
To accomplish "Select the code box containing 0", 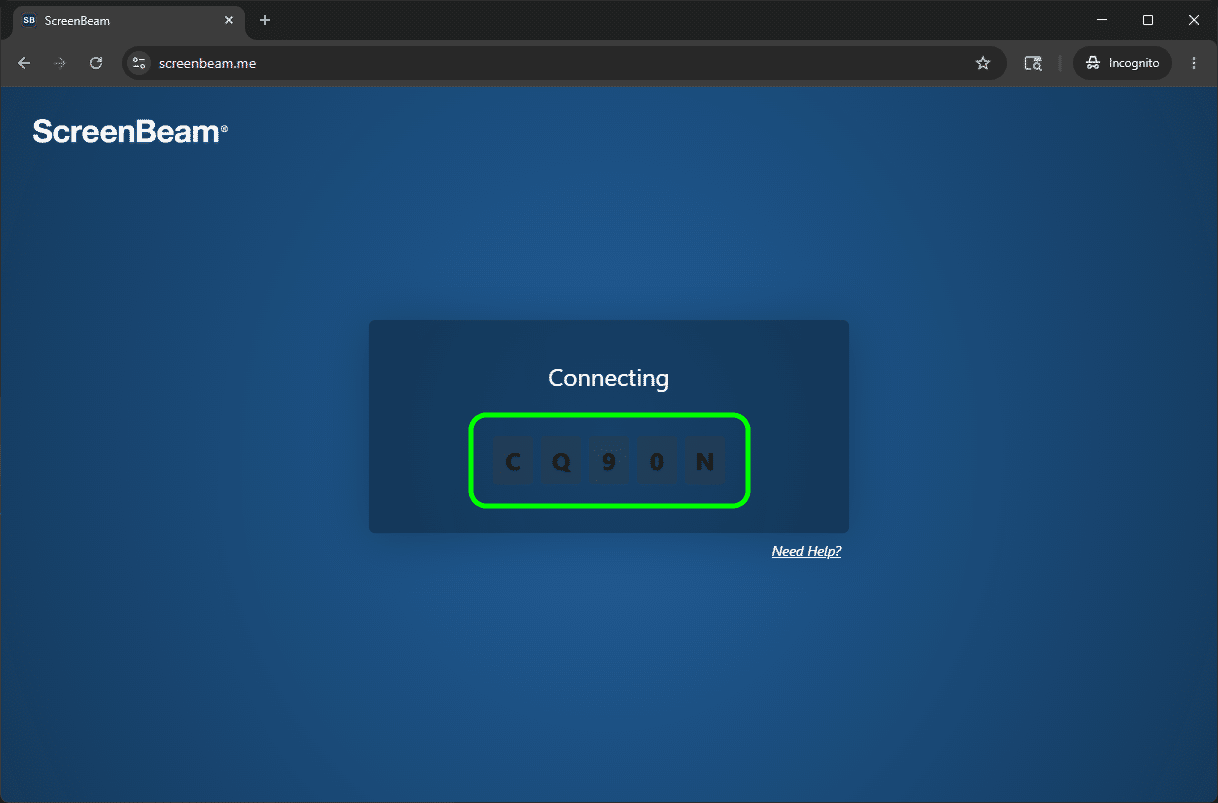I will click(x=657, y=463).
